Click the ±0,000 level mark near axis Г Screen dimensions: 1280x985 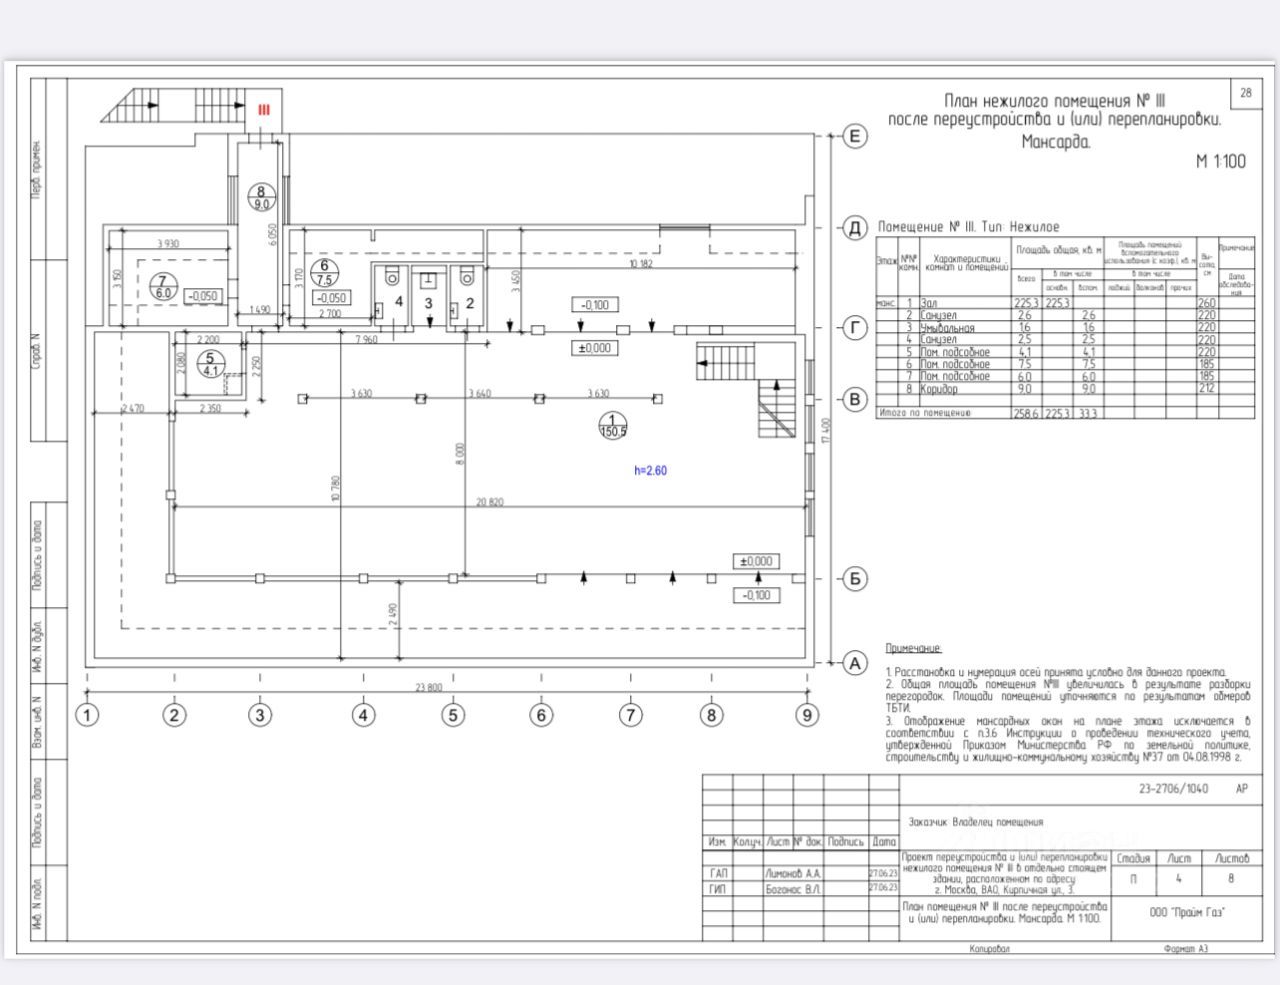click(x=594, y=348)
